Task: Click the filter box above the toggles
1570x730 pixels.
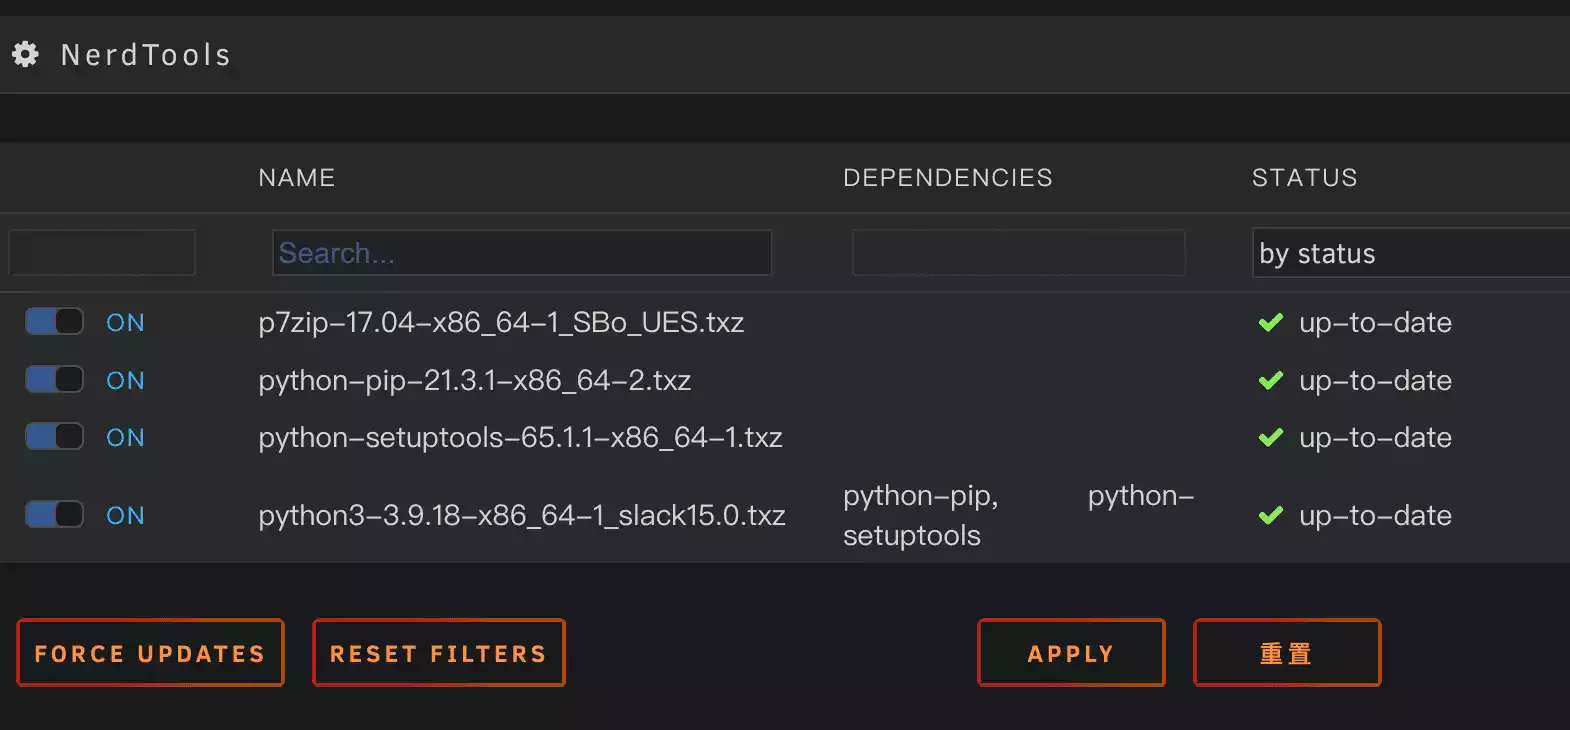Action: coord(102,253)
